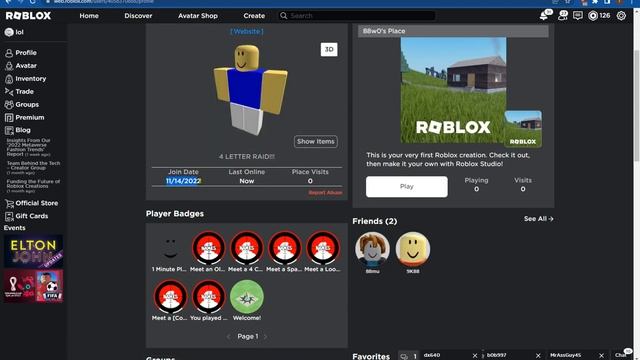The height and width of the screenshot is (360, 640).
Task: Open the first friend's avatar in Friends
Action: click(x=372, y=249)
